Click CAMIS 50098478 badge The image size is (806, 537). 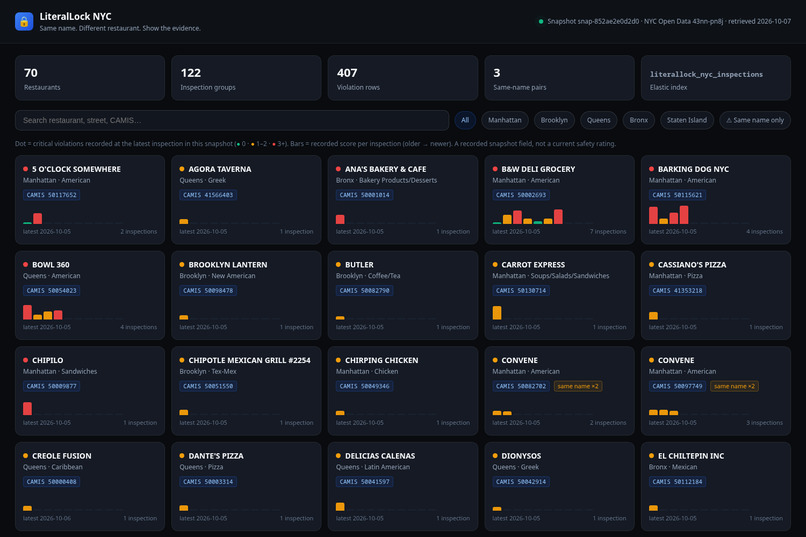(x=208, y=290)
